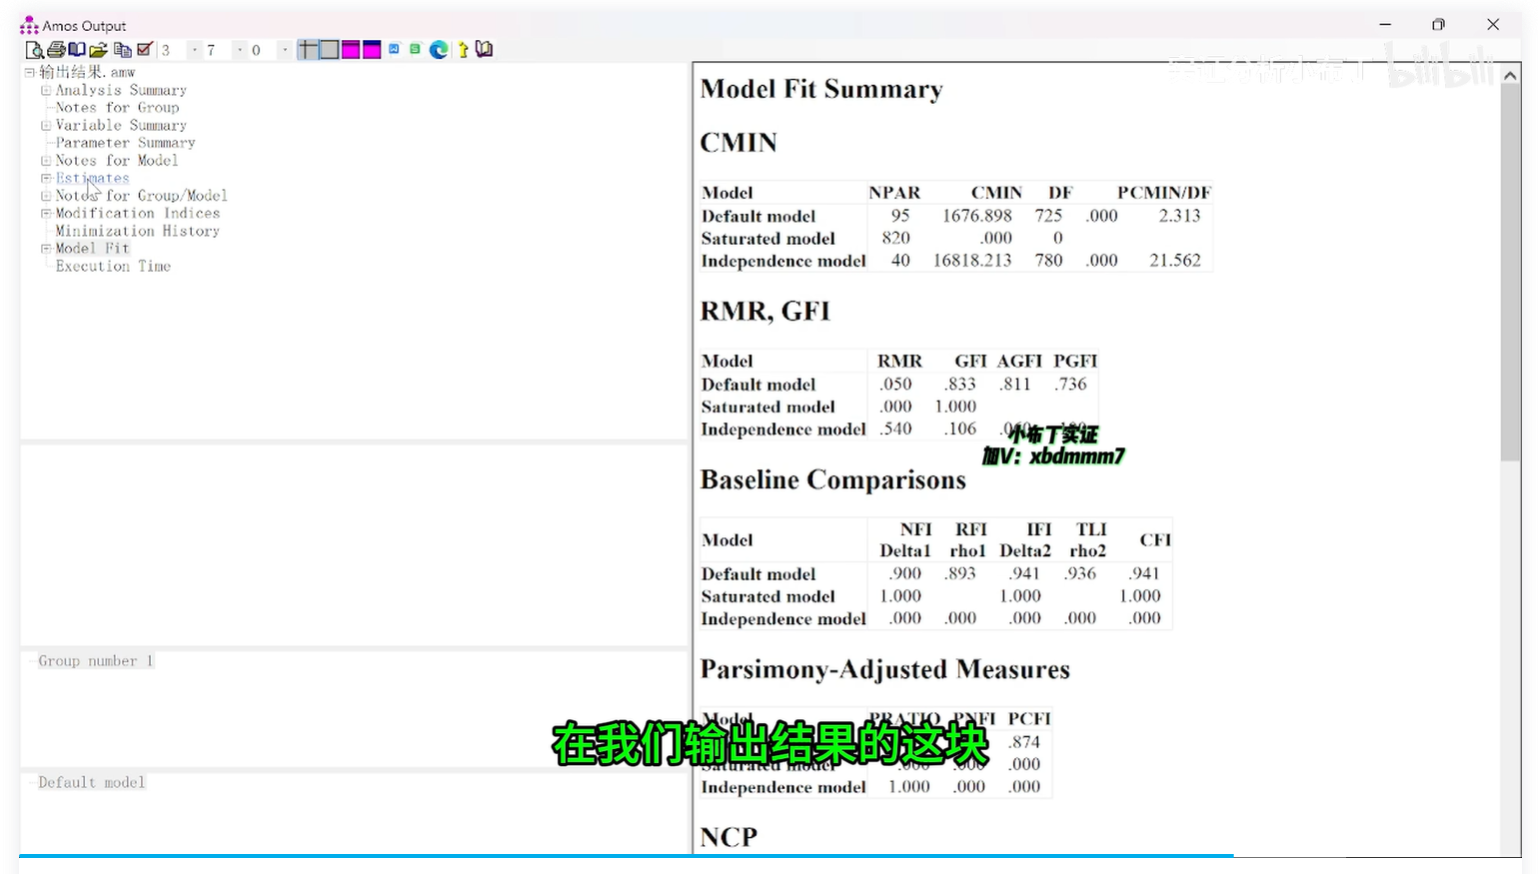This screenshot has width=1538, height=874.
Task: Expand the Variable Summary node
Action: point(46,125)
